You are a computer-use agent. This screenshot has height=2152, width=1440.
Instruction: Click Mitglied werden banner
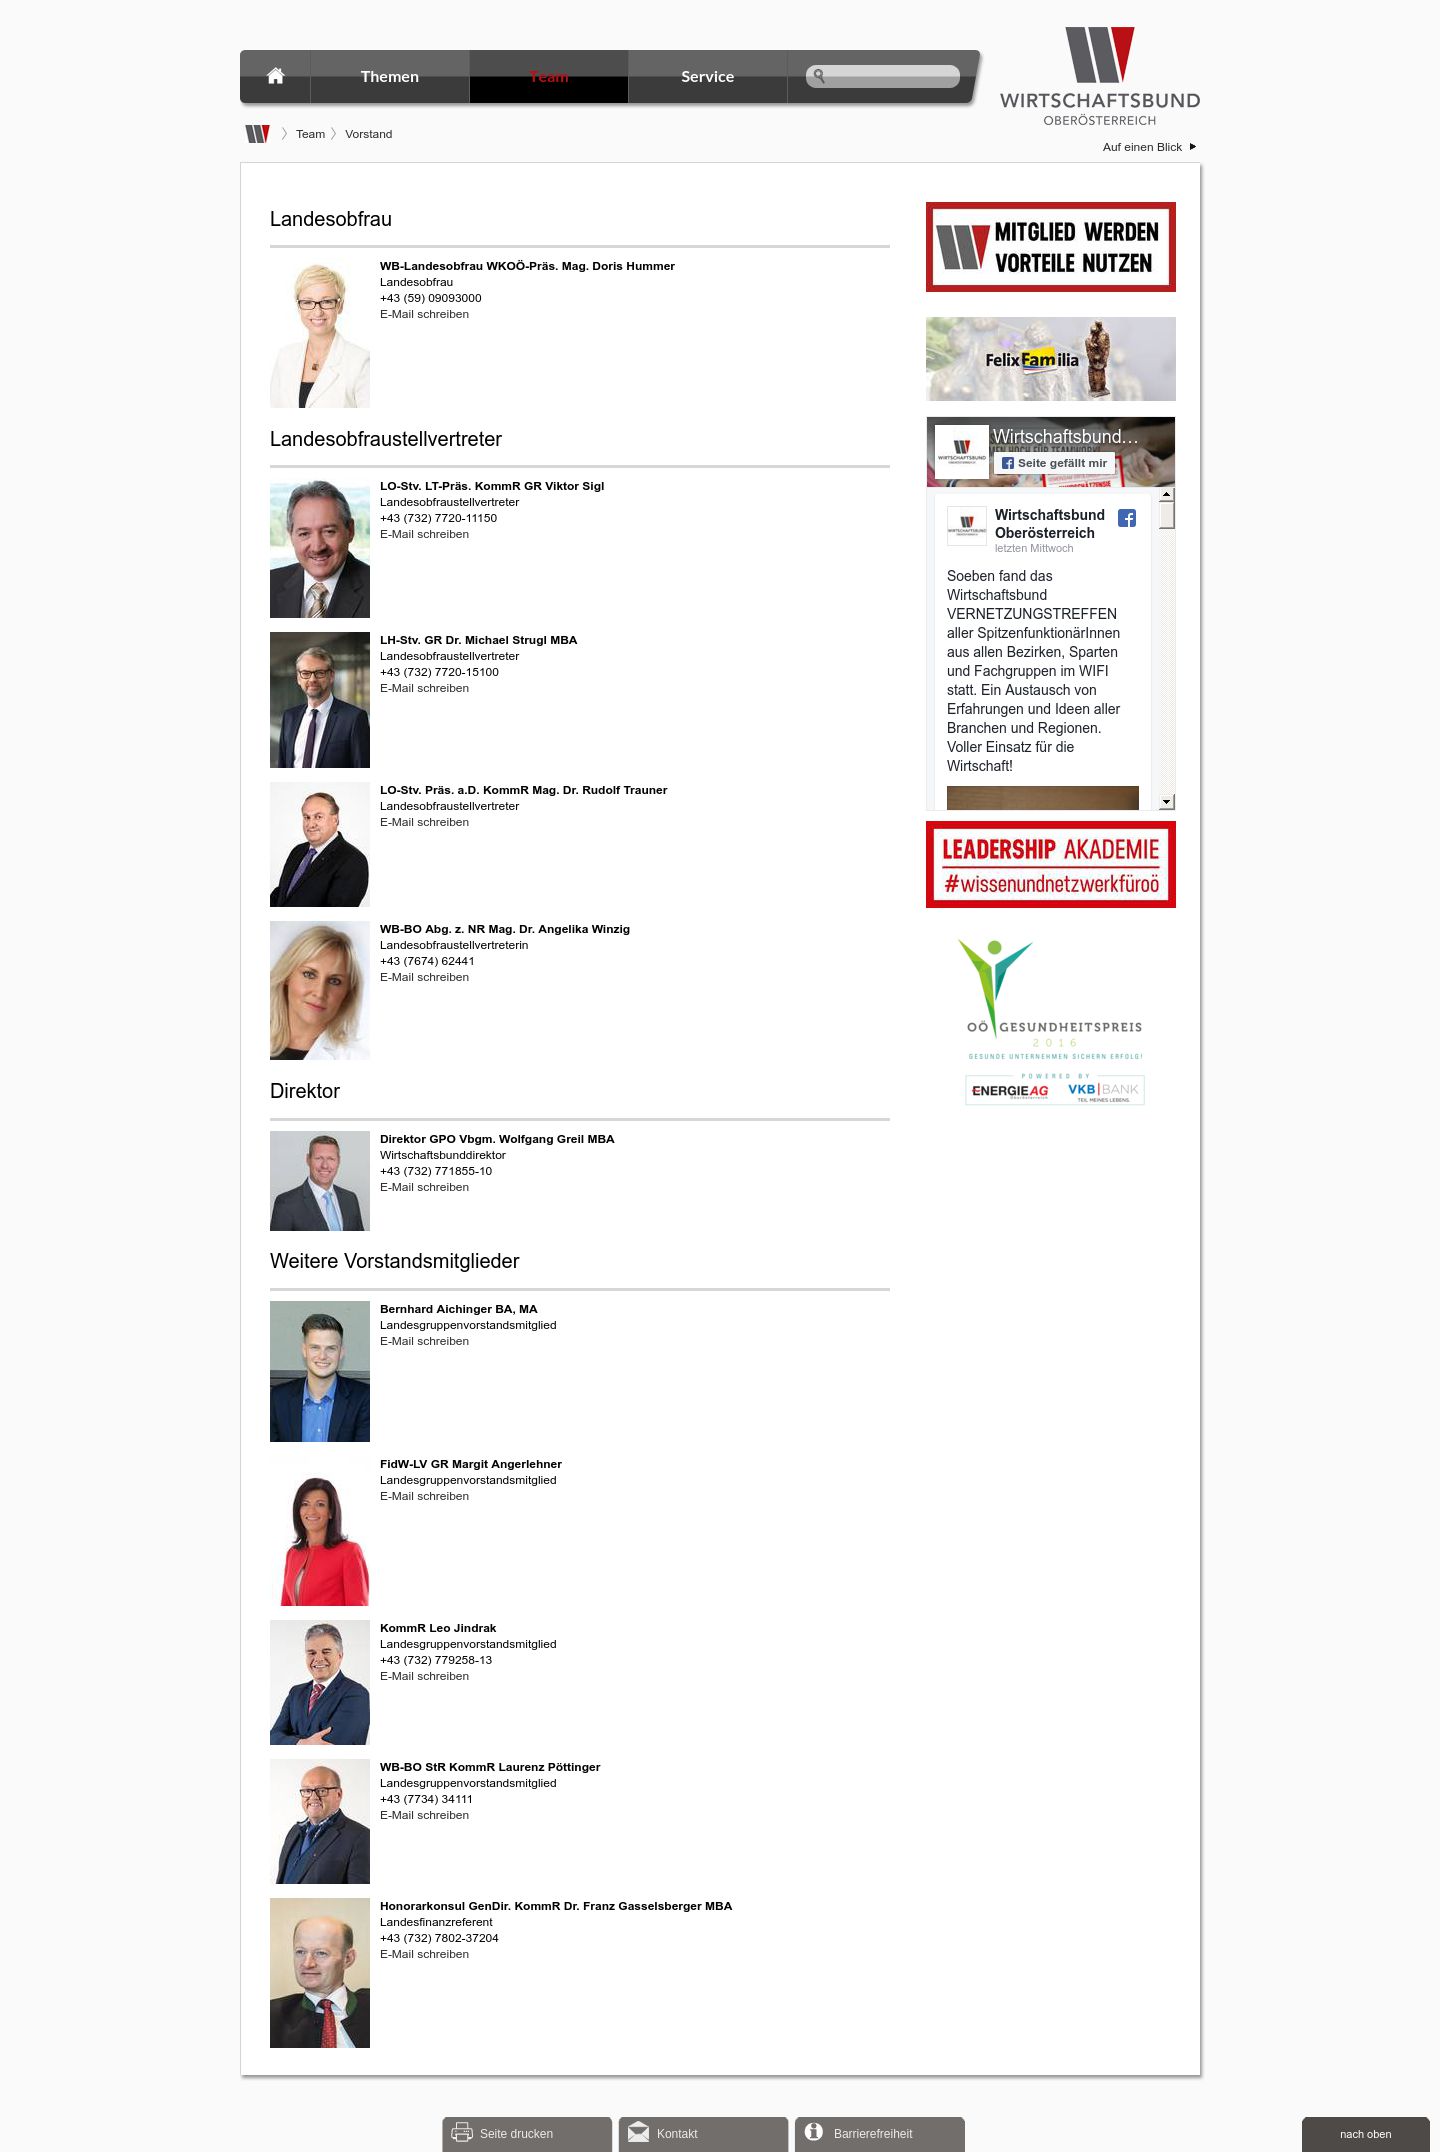pos(1051,247)
